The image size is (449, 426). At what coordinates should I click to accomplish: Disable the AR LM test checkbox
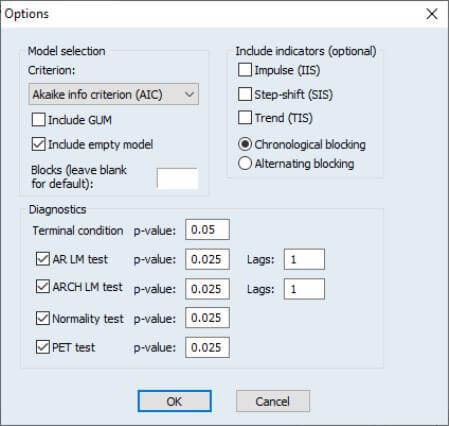tap(43, 259)
